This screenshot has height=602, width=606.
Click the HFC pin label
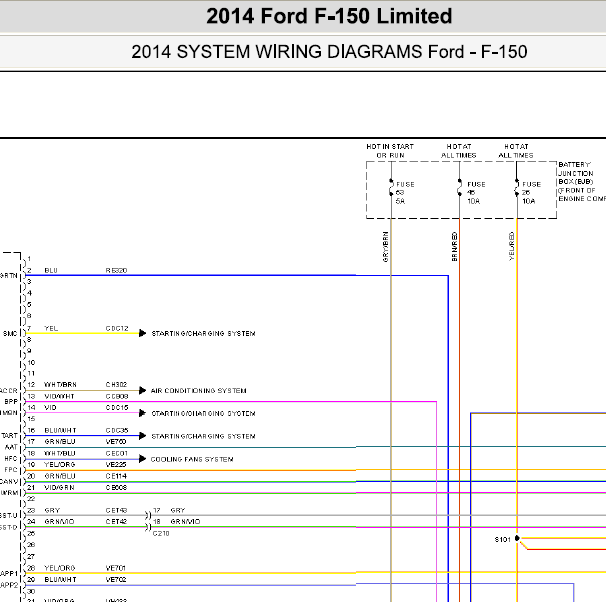(x=11, y=459)
